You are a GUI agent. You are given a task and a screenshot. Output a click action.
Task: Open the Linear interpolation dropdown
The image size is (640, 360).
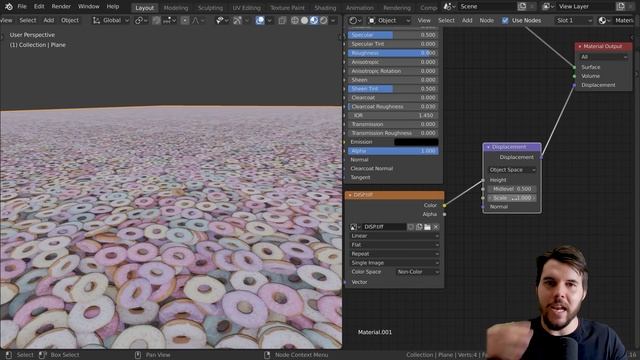pos(395,236)
